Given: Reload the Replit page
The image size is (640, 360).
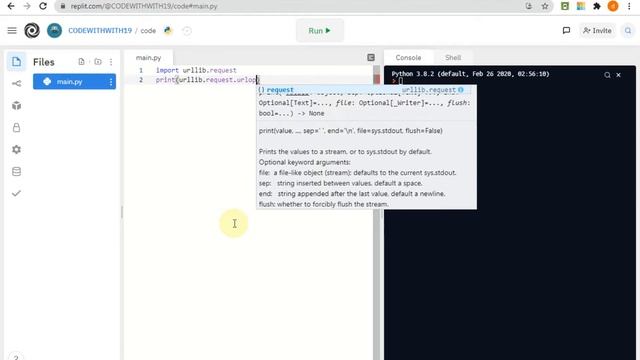Looking at the screenshot, I should (43, 6).
